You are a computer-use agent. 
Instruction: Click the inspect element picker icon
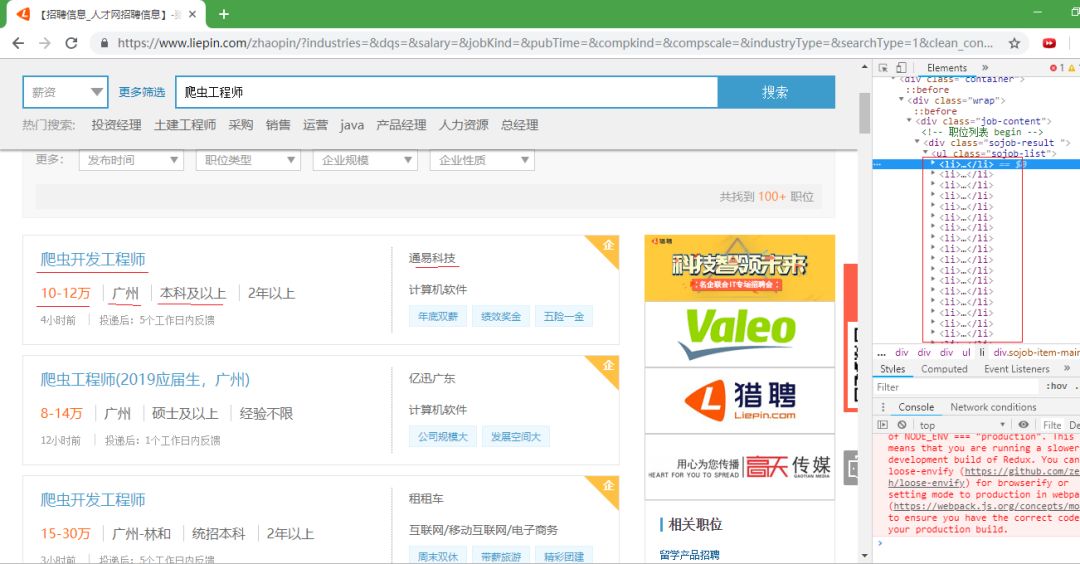pyautogui.click(x=883, y=68)
